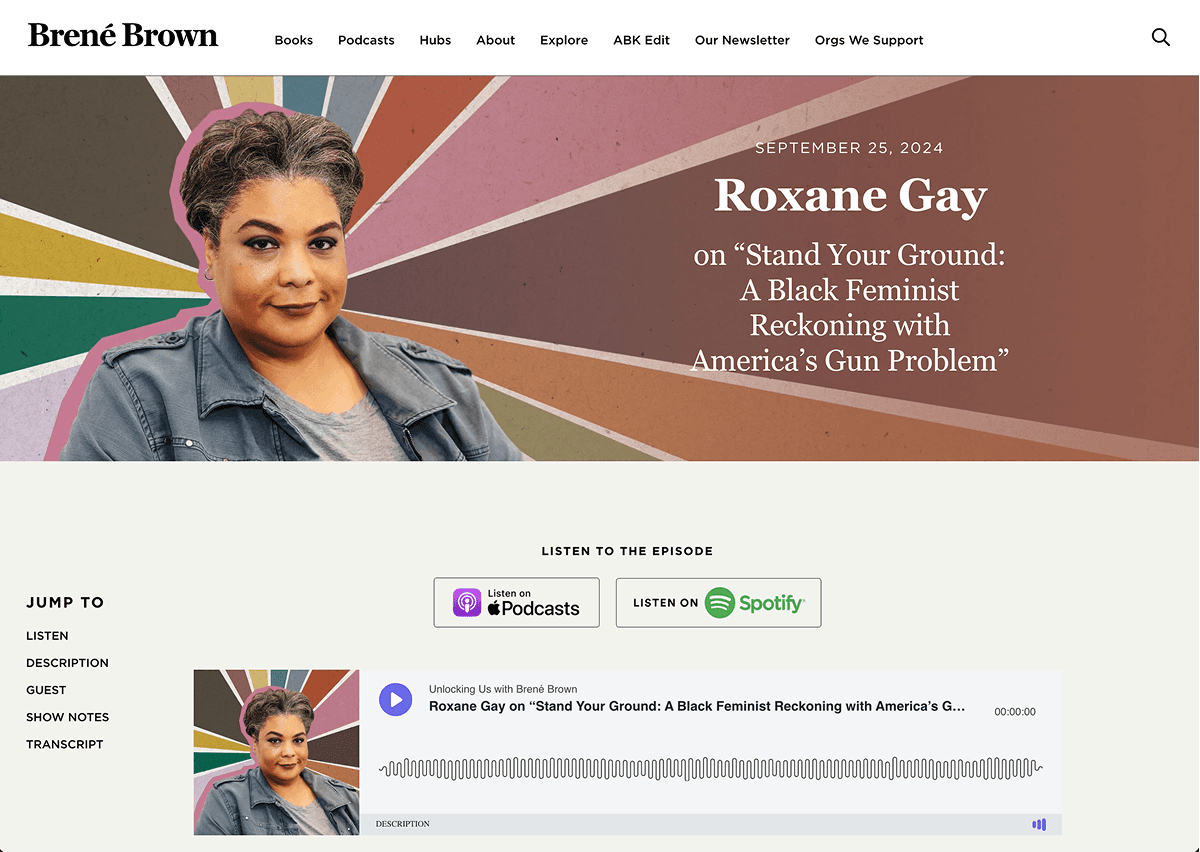The image size is (1200, 852).
Task: Open Listen on Spotify button
Action: 718,603
